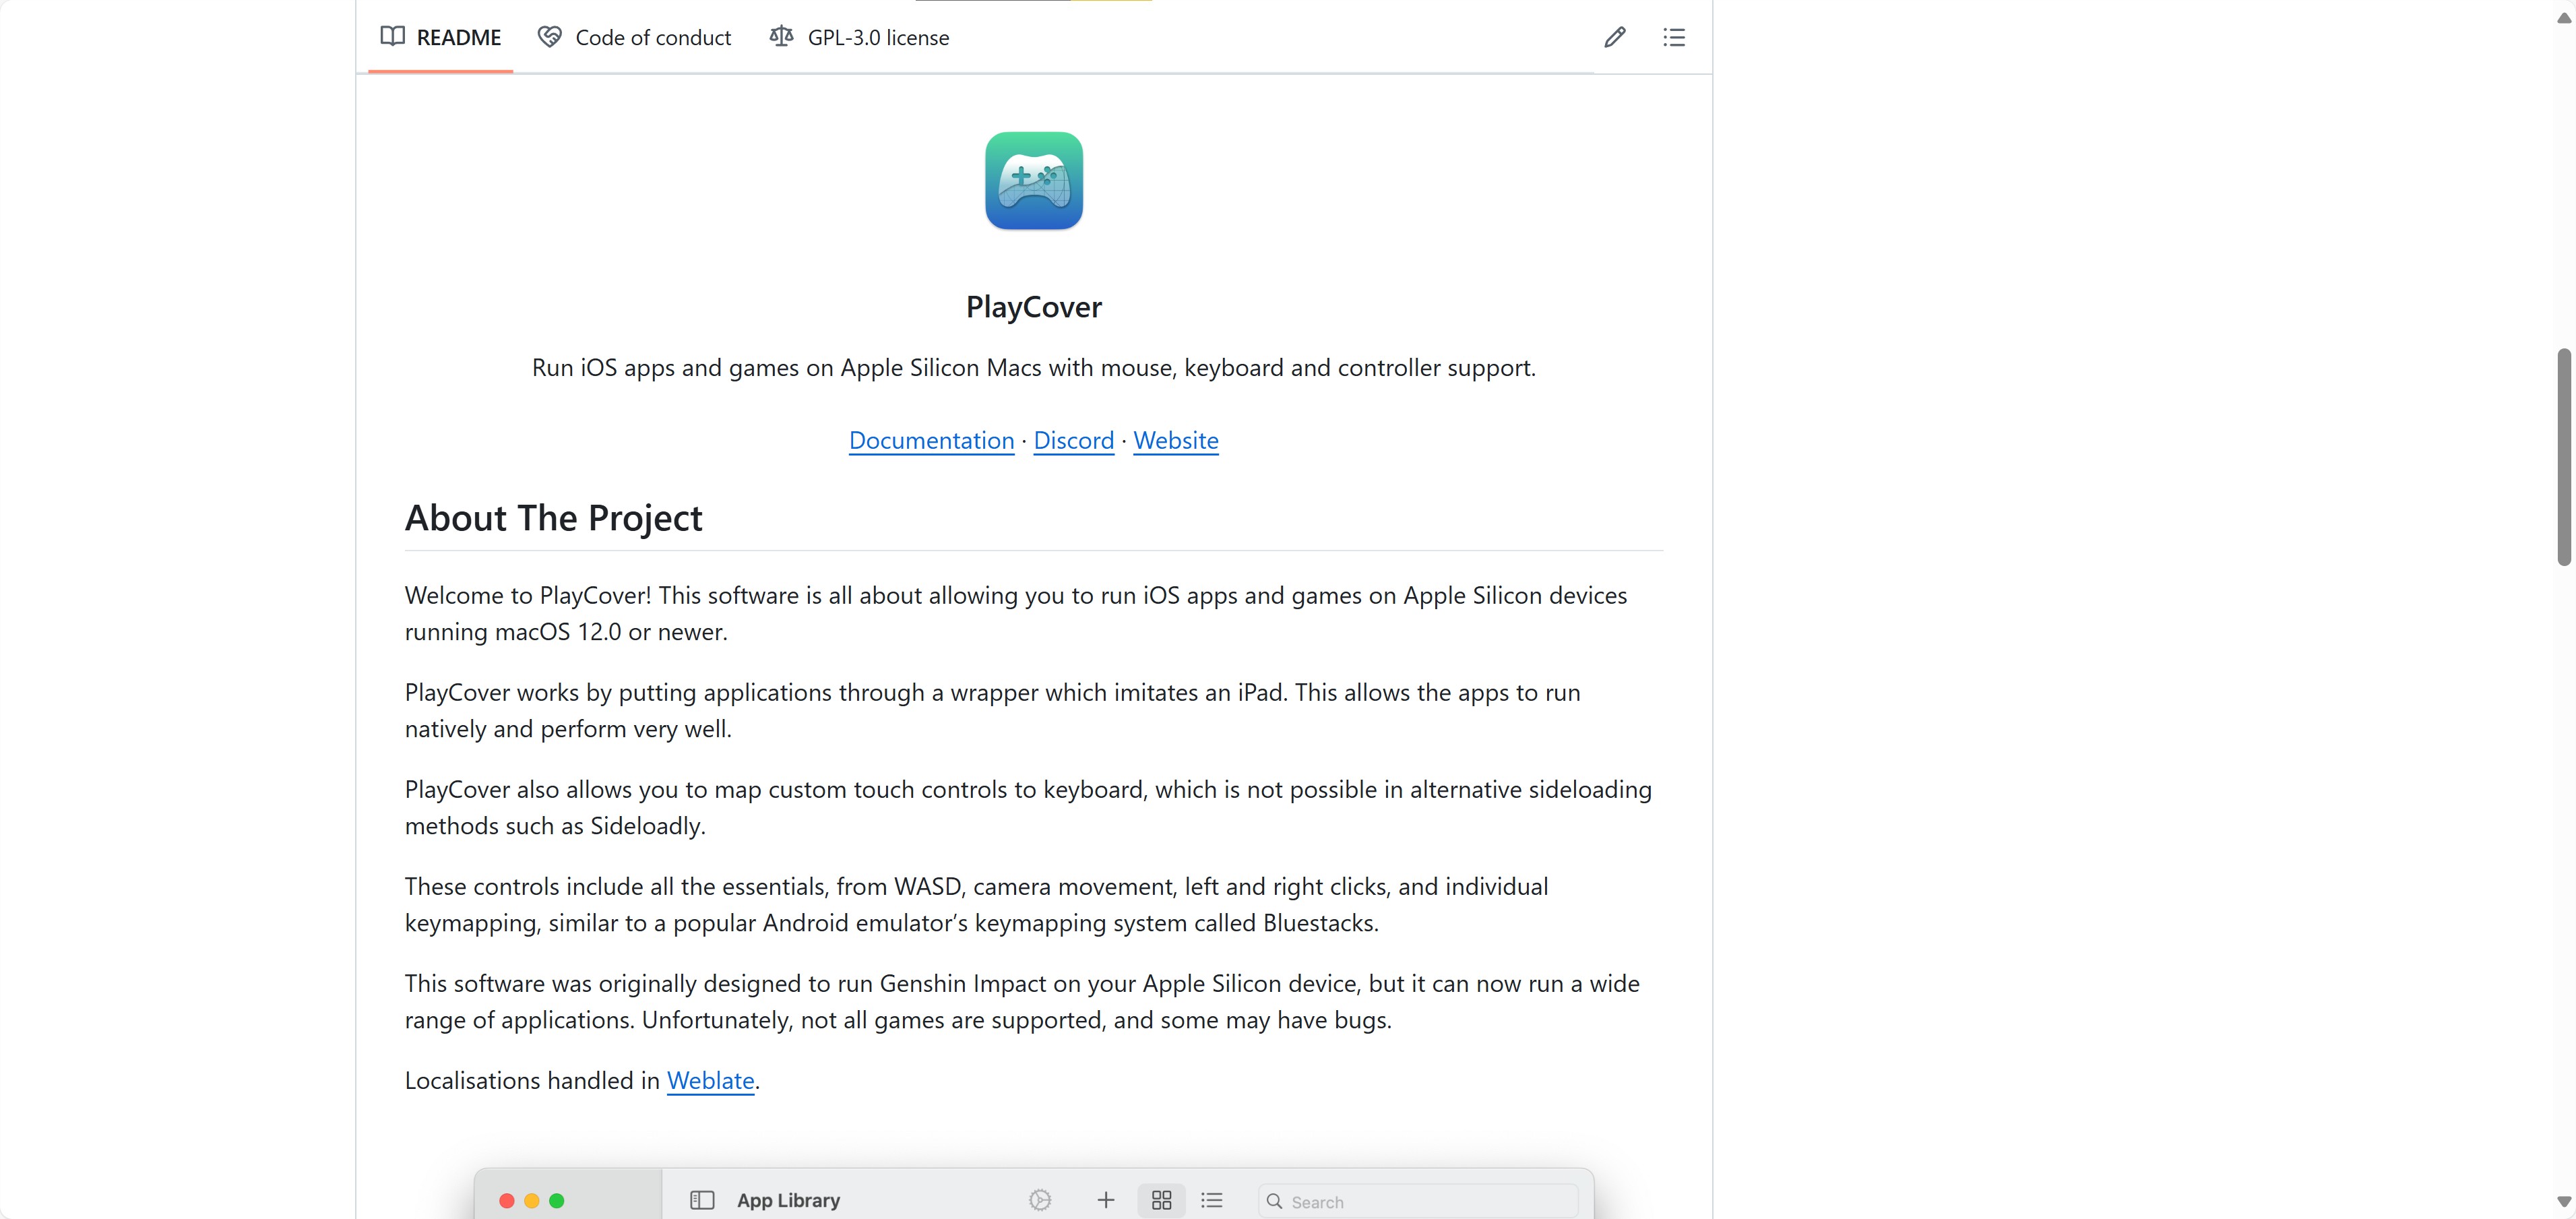The image size is (2576, 1219).
Task: Click the paragraph about imitating an iPad
Action: (993, 710)
